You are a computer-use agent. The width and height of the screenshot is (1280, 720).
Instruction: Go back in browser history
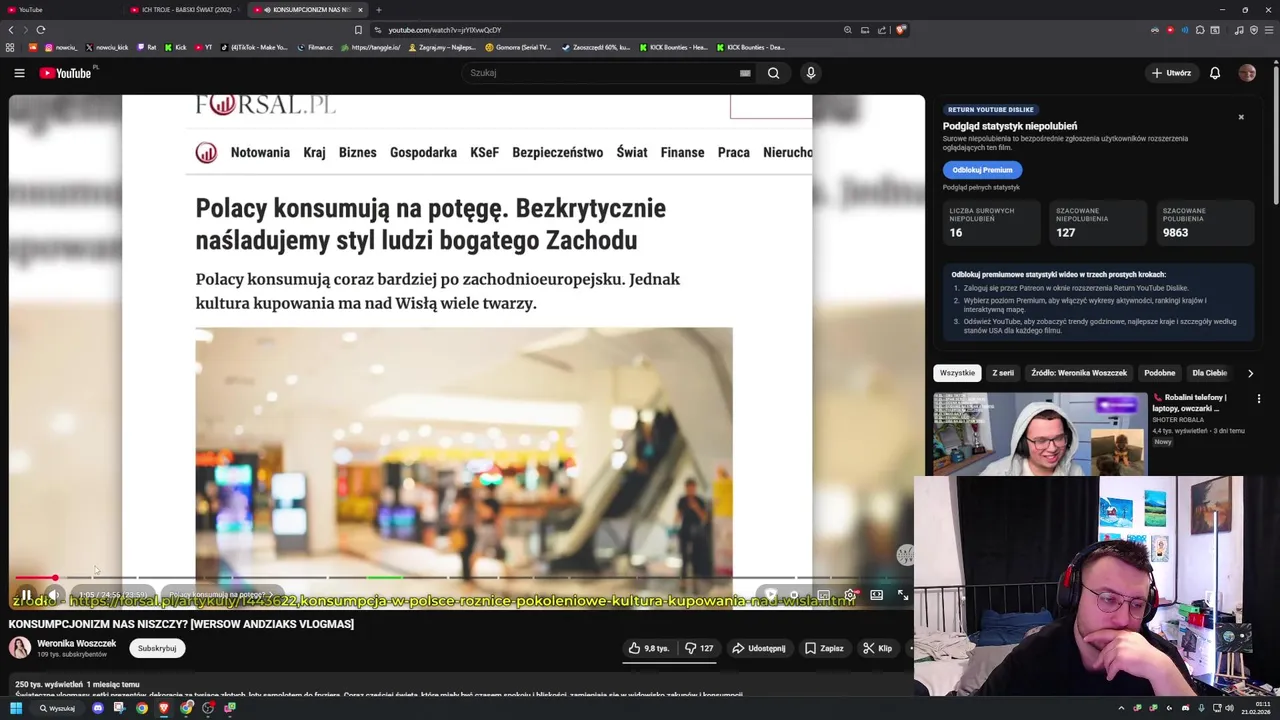(12, 30)
